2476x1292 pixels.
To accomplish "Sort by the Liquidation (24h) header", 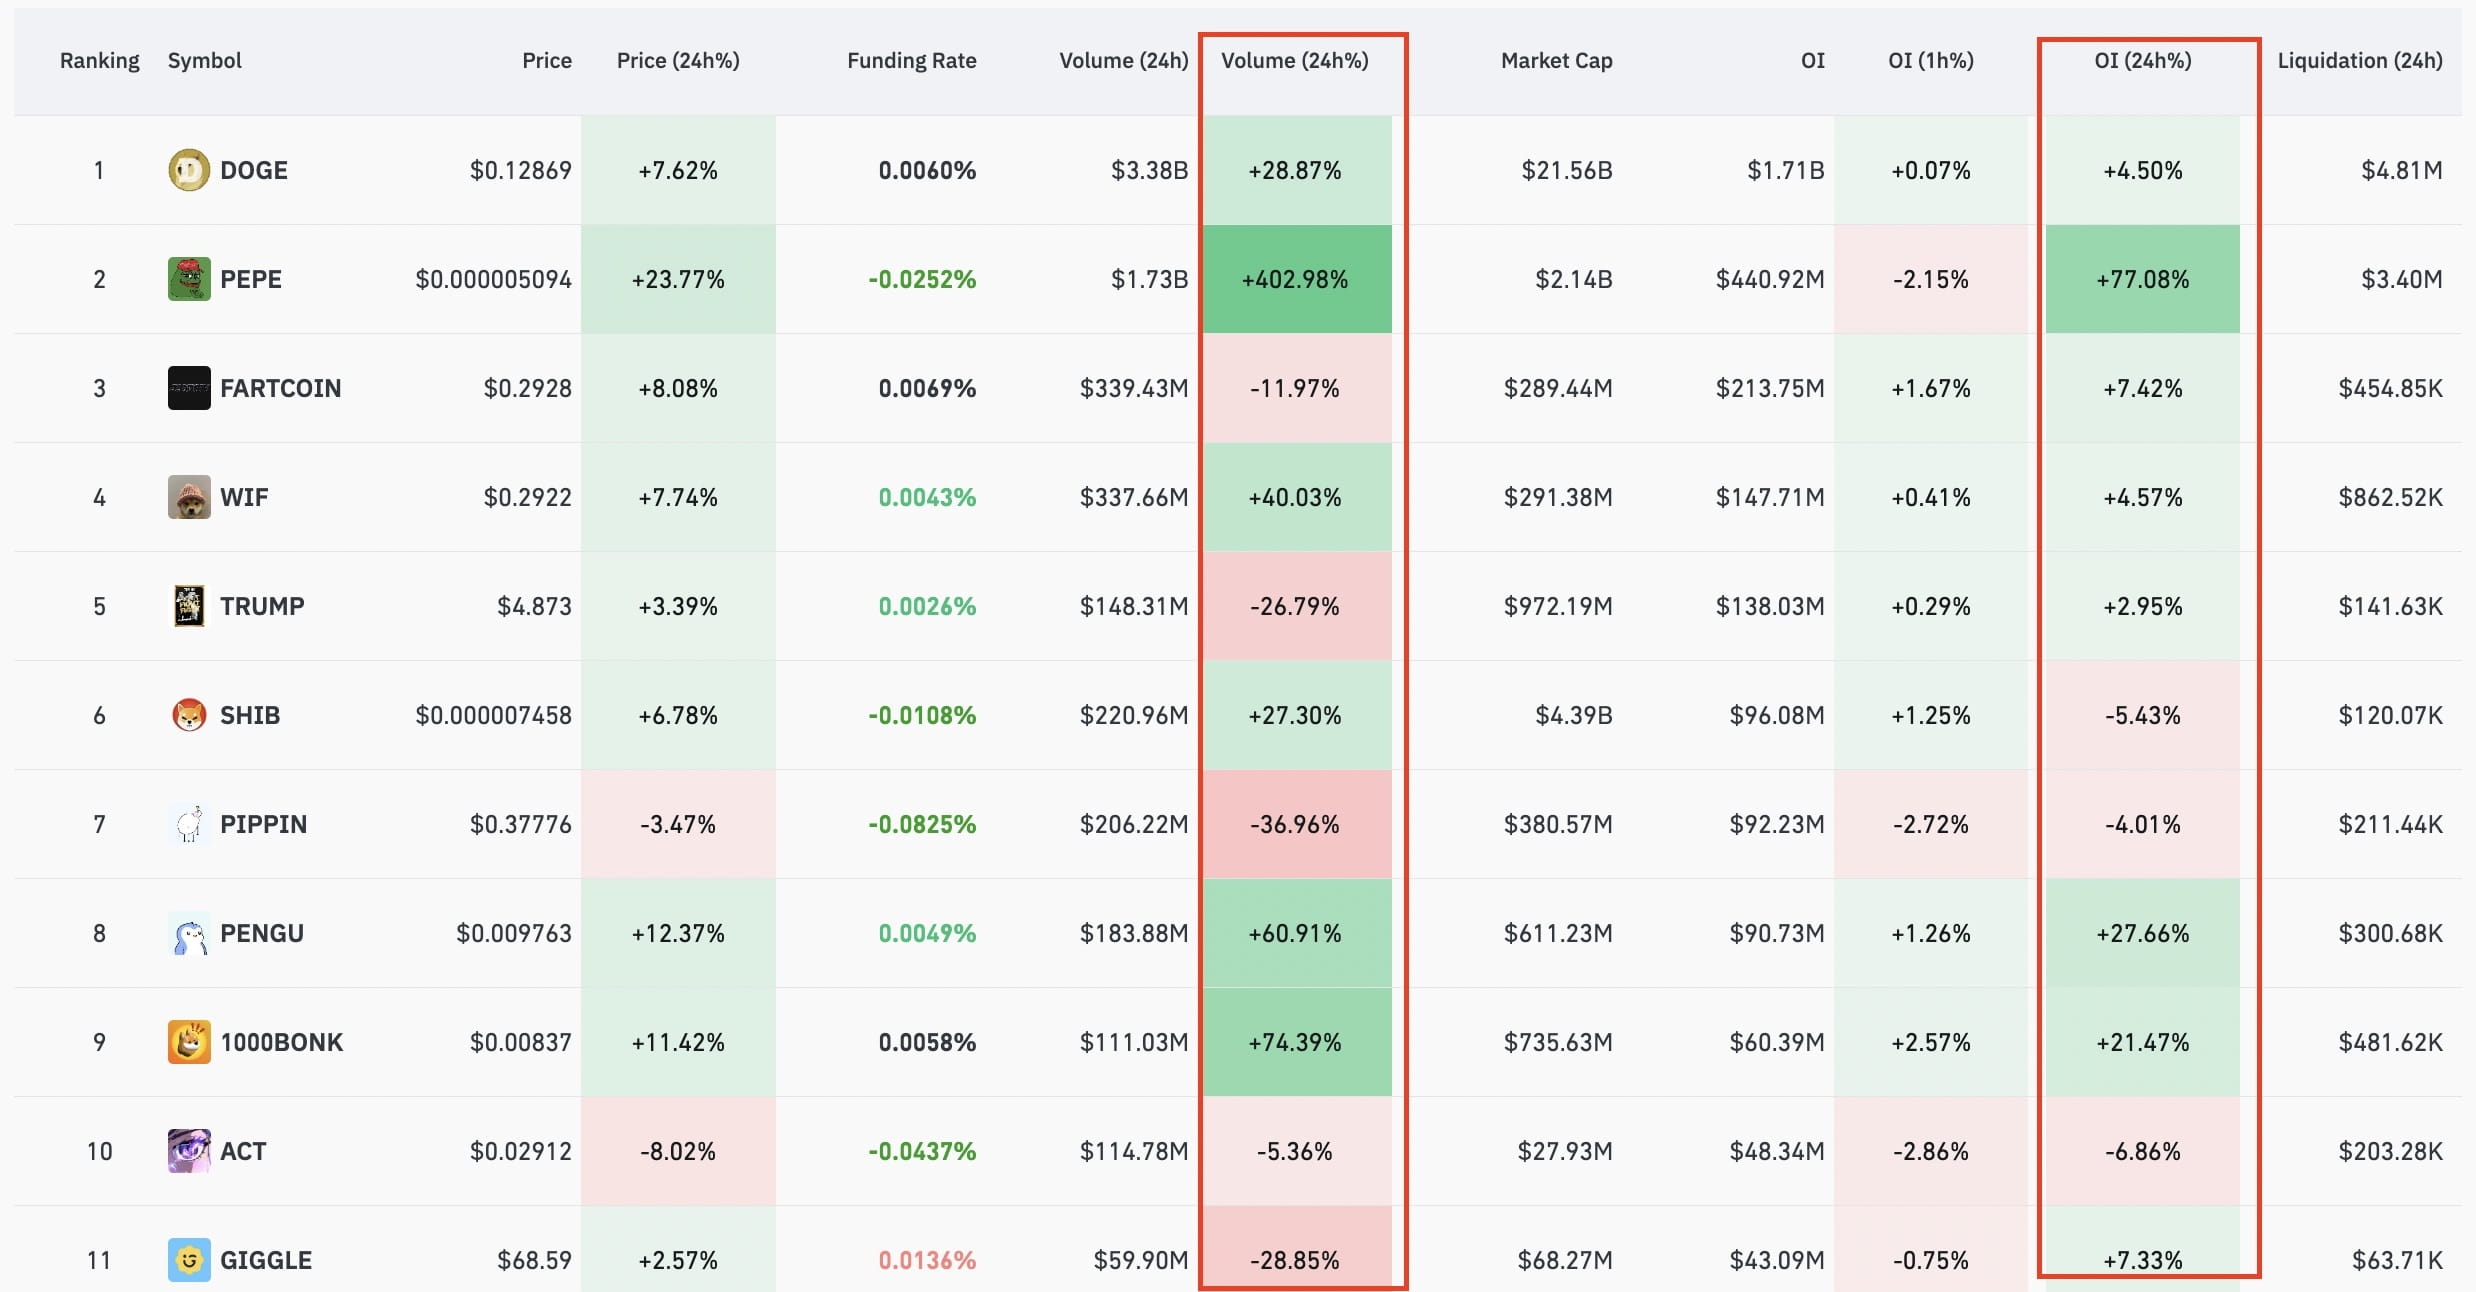I will 2360,60.
